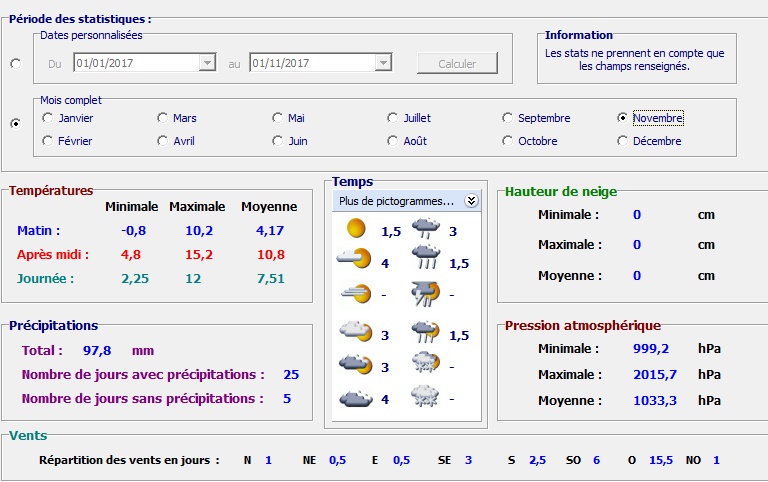Viewport: 768px width, 482px height.
Task: Click days without precipitation value 5
Action: tap(287, 399)
